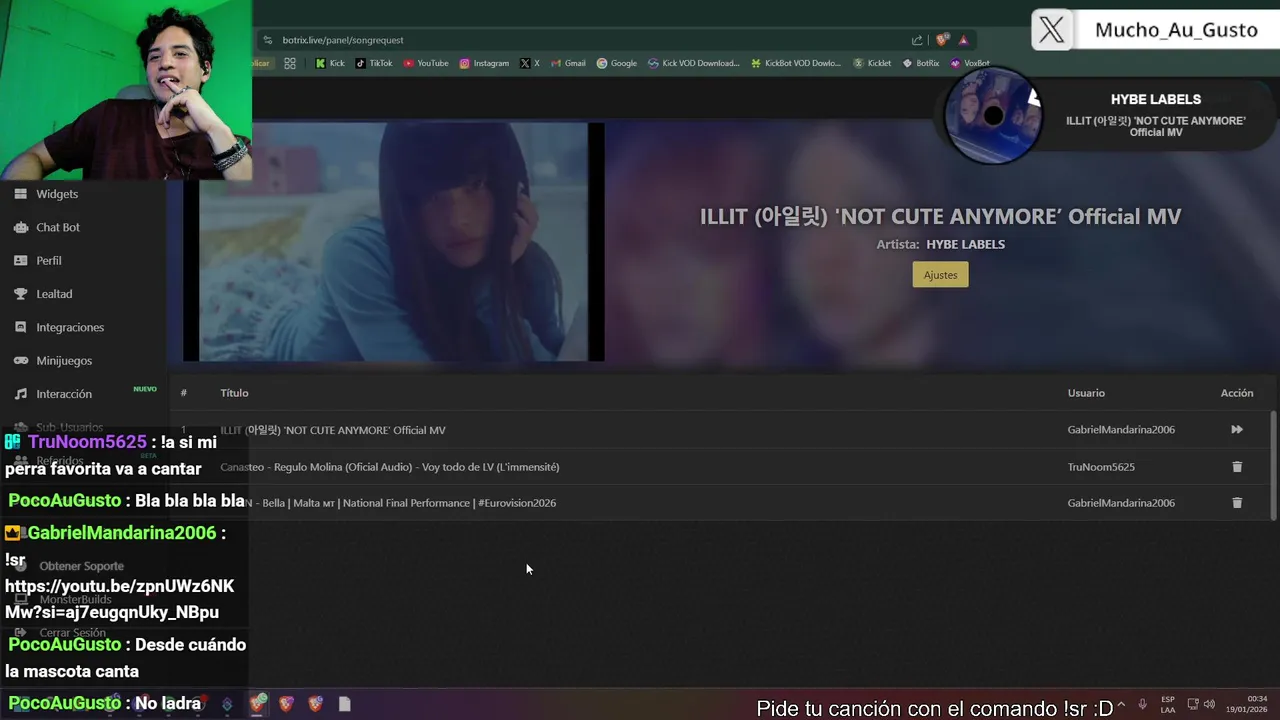Open the Instagram bookmark
The height and width of the screenshot is (720, 1280).
tap(484, 63)
